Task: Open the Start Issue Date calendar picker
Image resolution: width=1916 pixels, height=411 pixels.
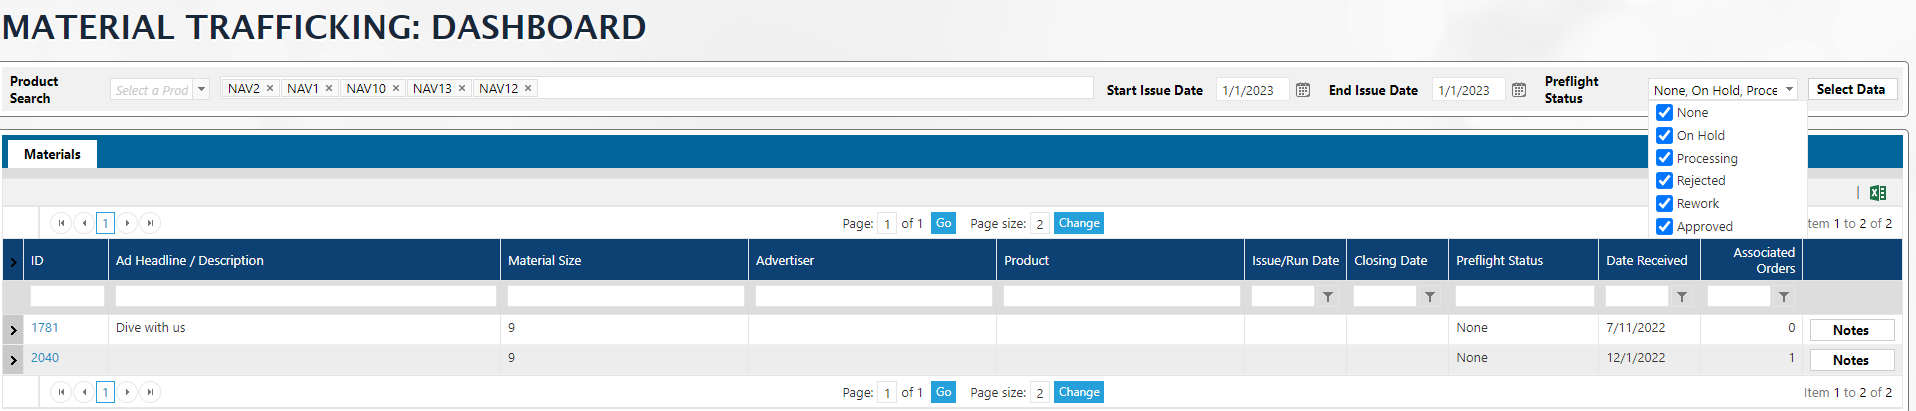Action: pos(1303,90)
